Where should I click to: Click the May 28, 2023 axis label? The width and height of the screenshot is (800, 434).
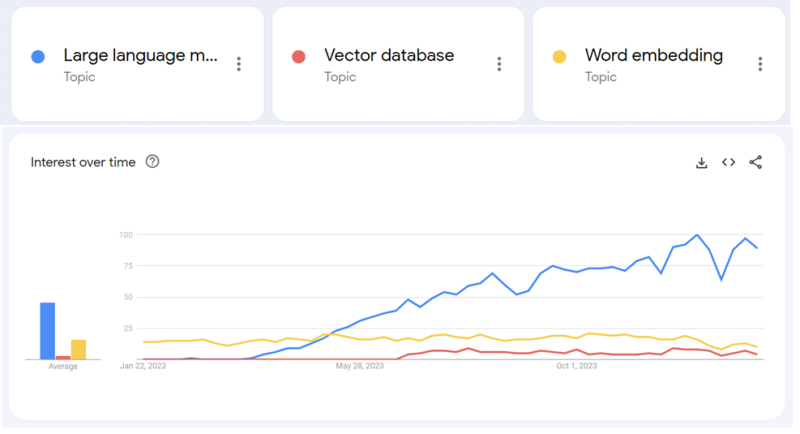point(360,366)
